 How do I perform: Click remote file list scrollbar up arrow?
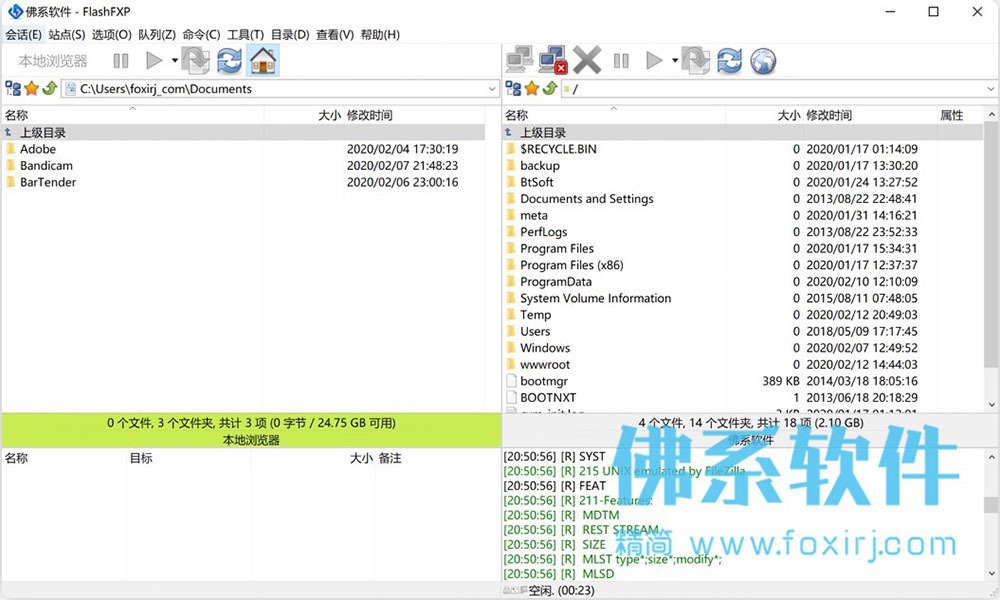[x=991, y=115]
